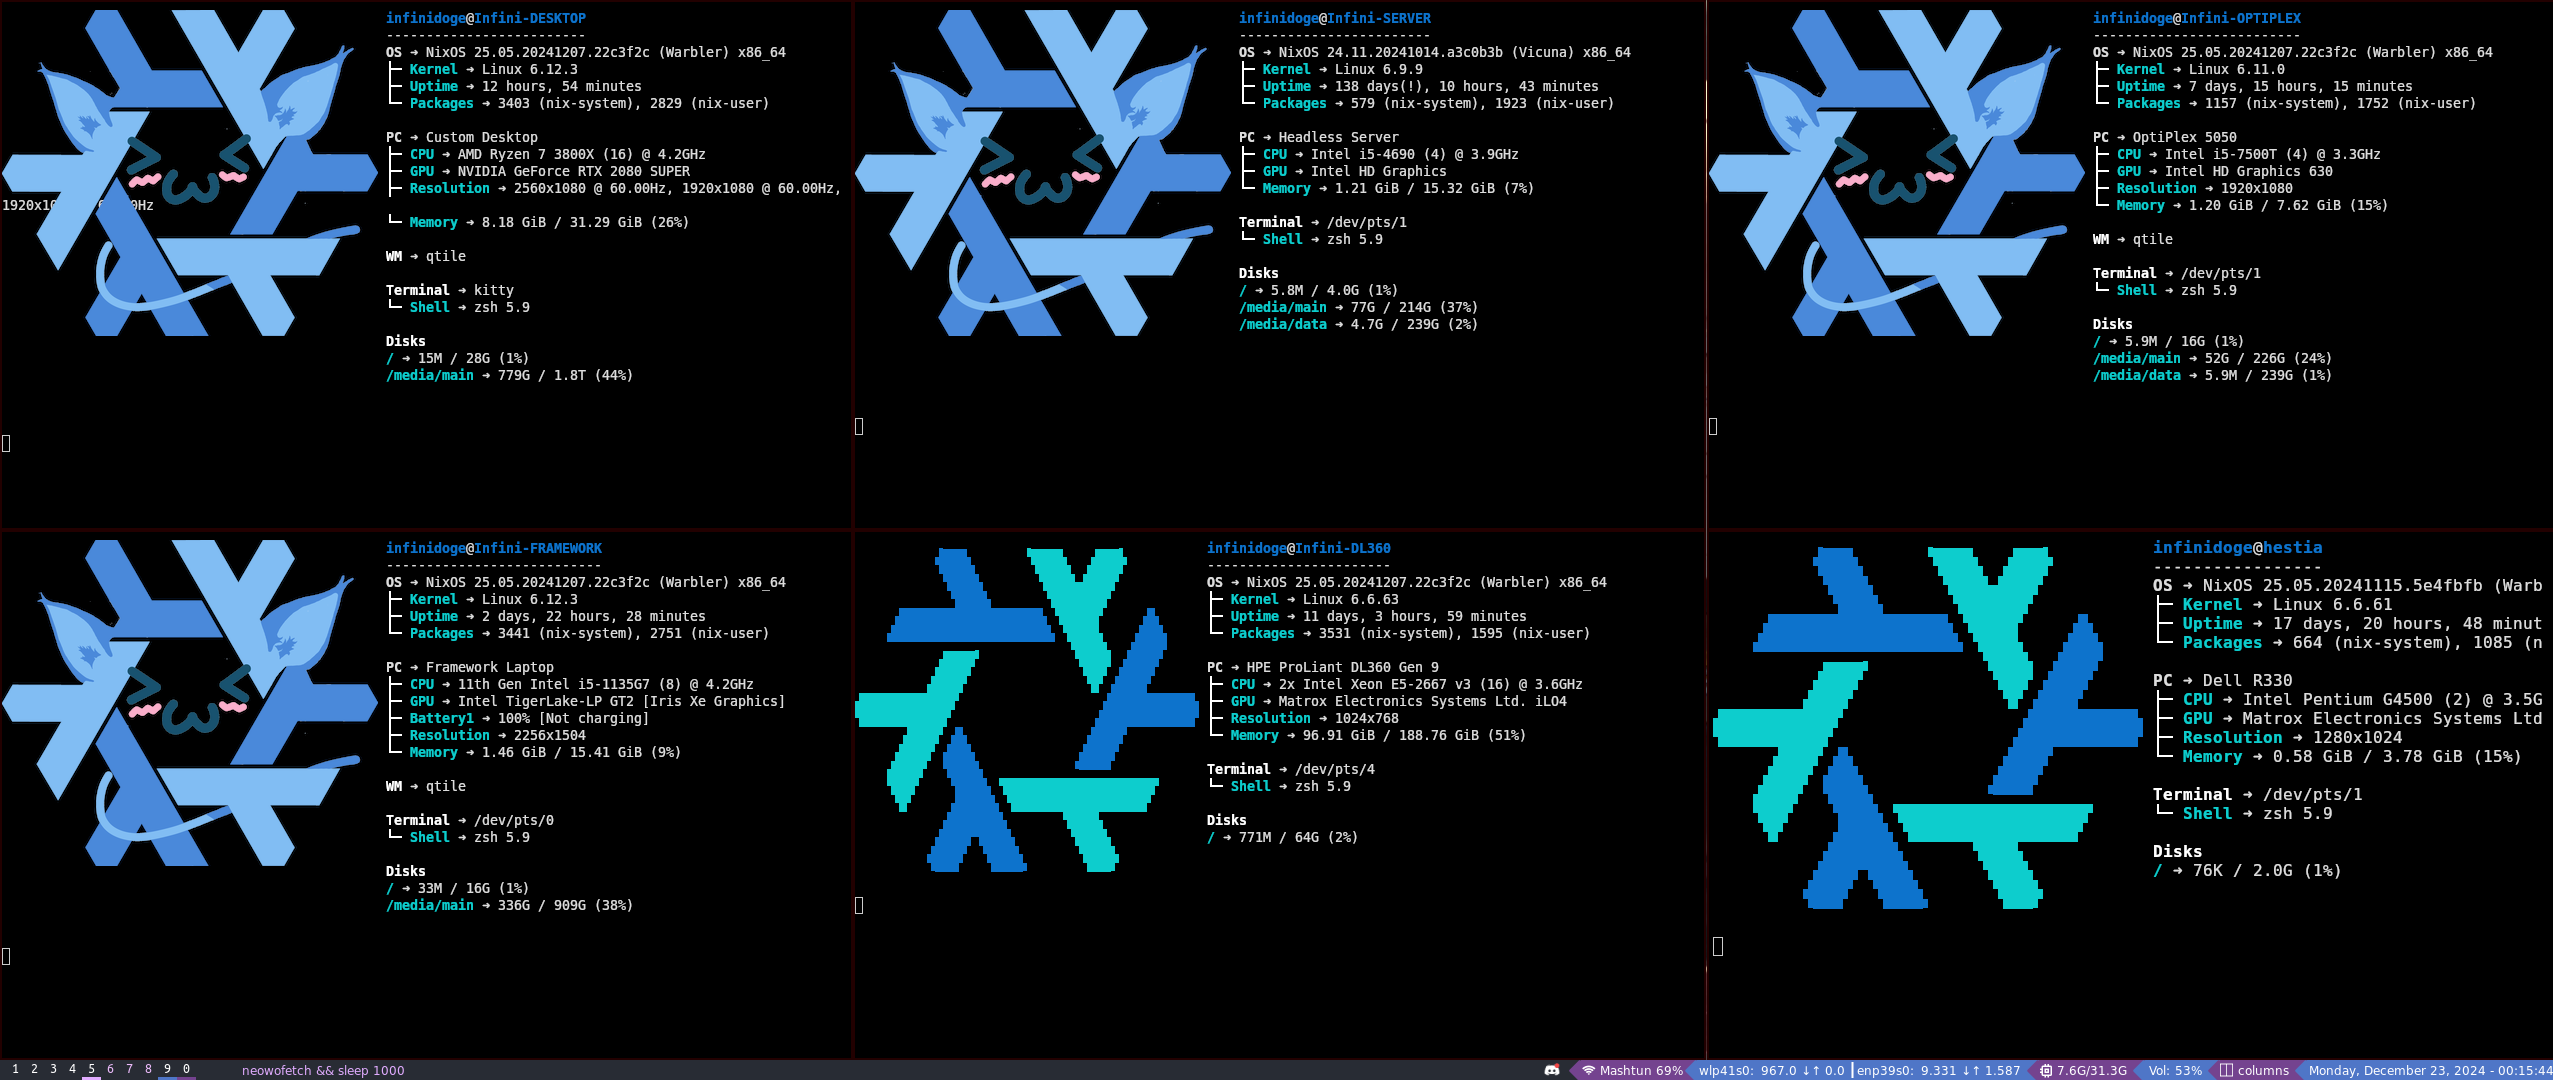Click the '1280x1024' resolution value
The image size is (2553, 1080).
(x=2358, y=737)
